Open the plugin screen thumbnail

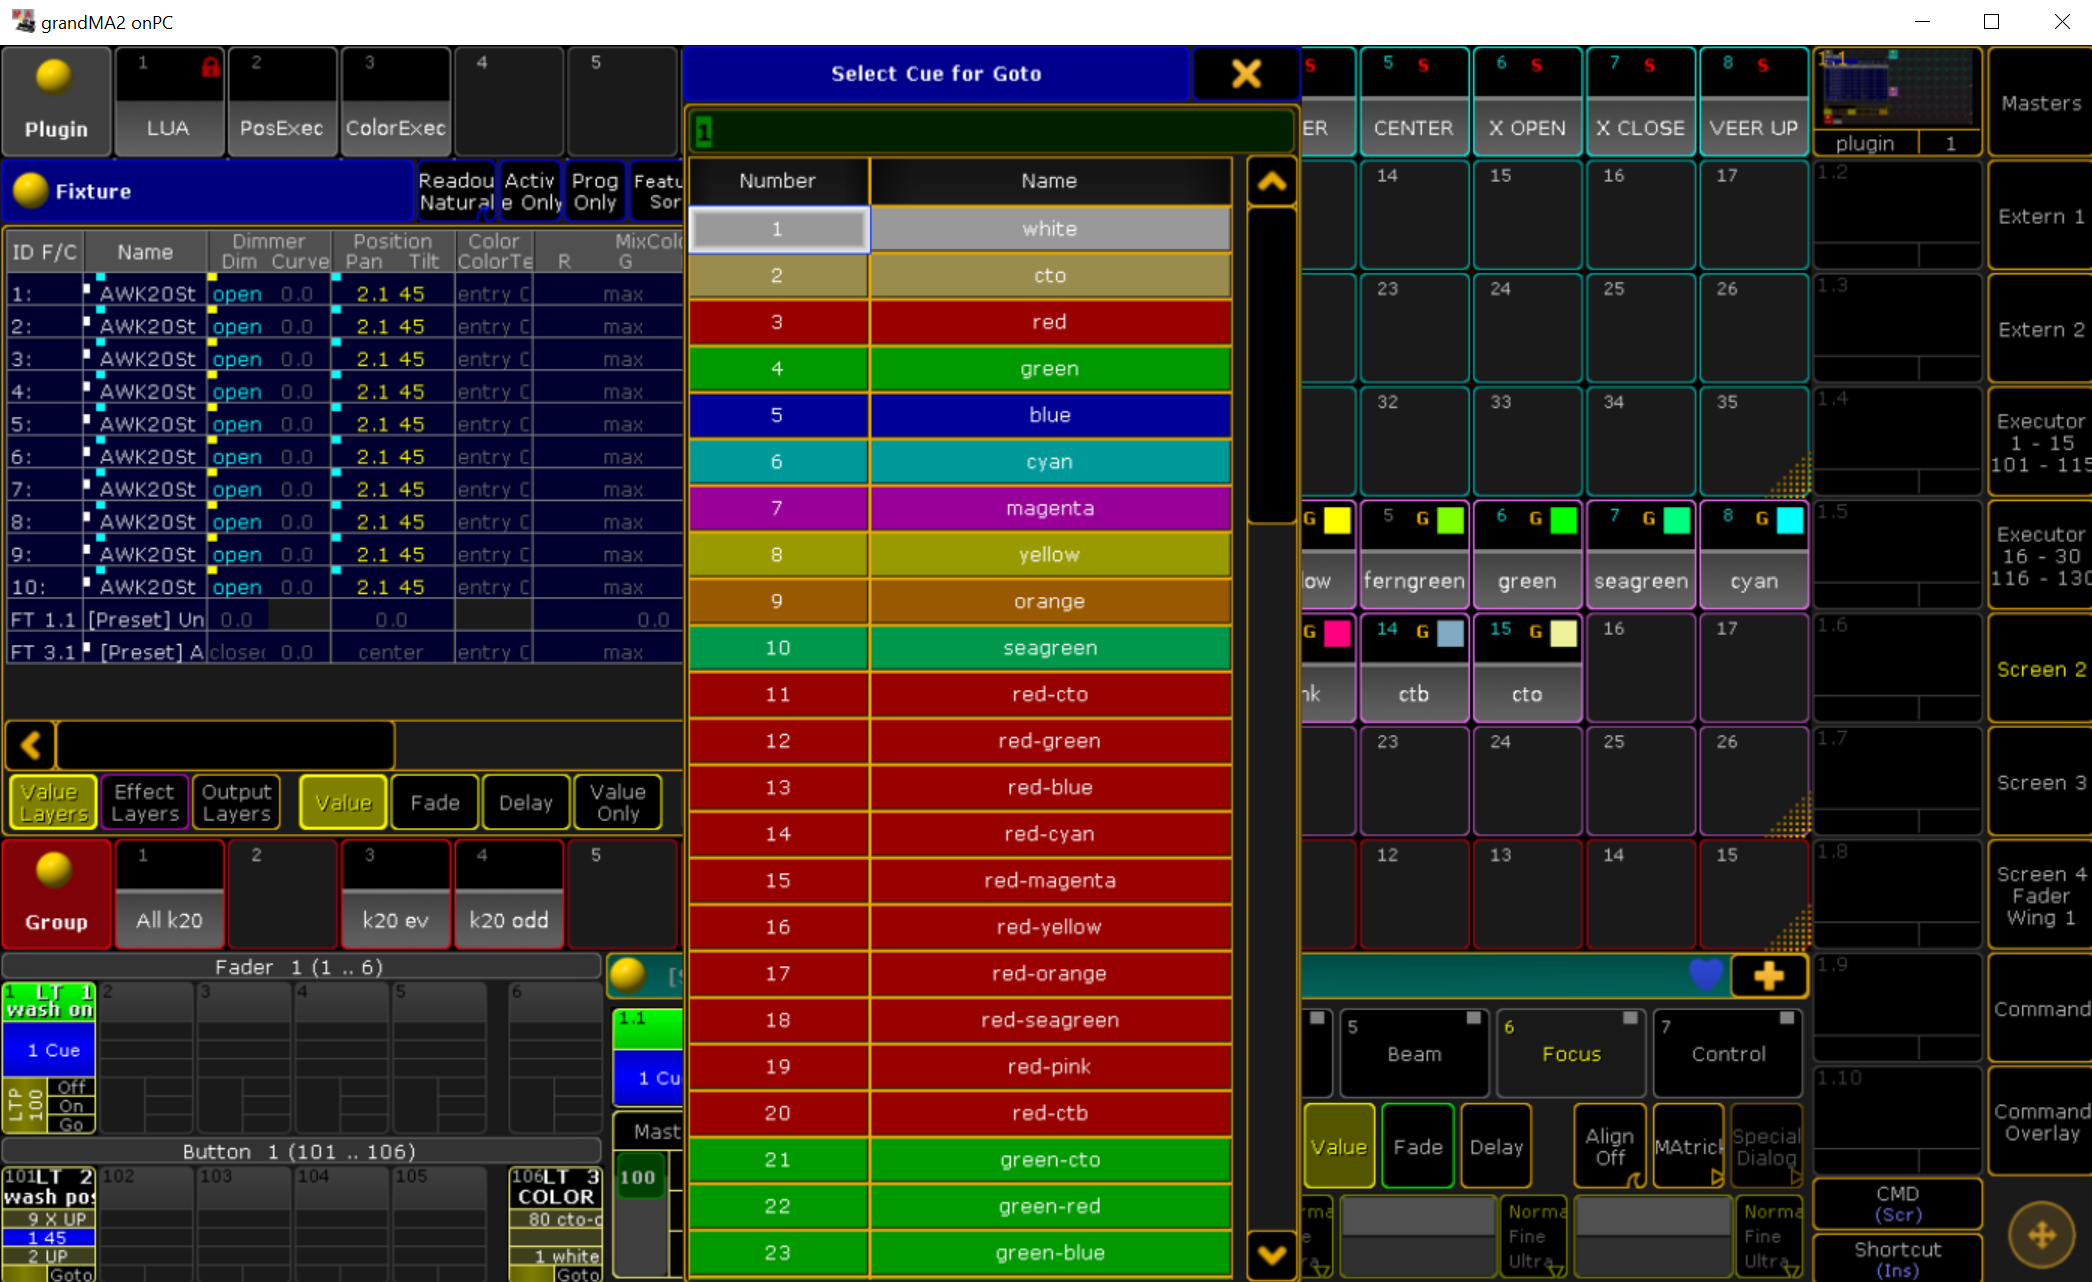point(1897,101)
